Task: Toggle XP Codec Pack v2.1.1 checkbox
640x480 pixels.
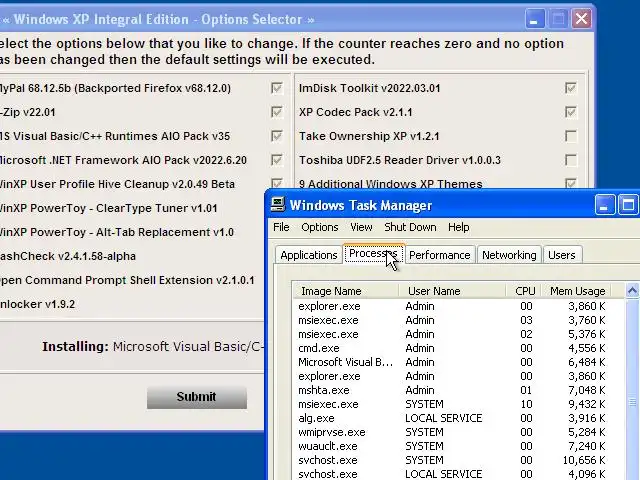Action: coord(571,112)
